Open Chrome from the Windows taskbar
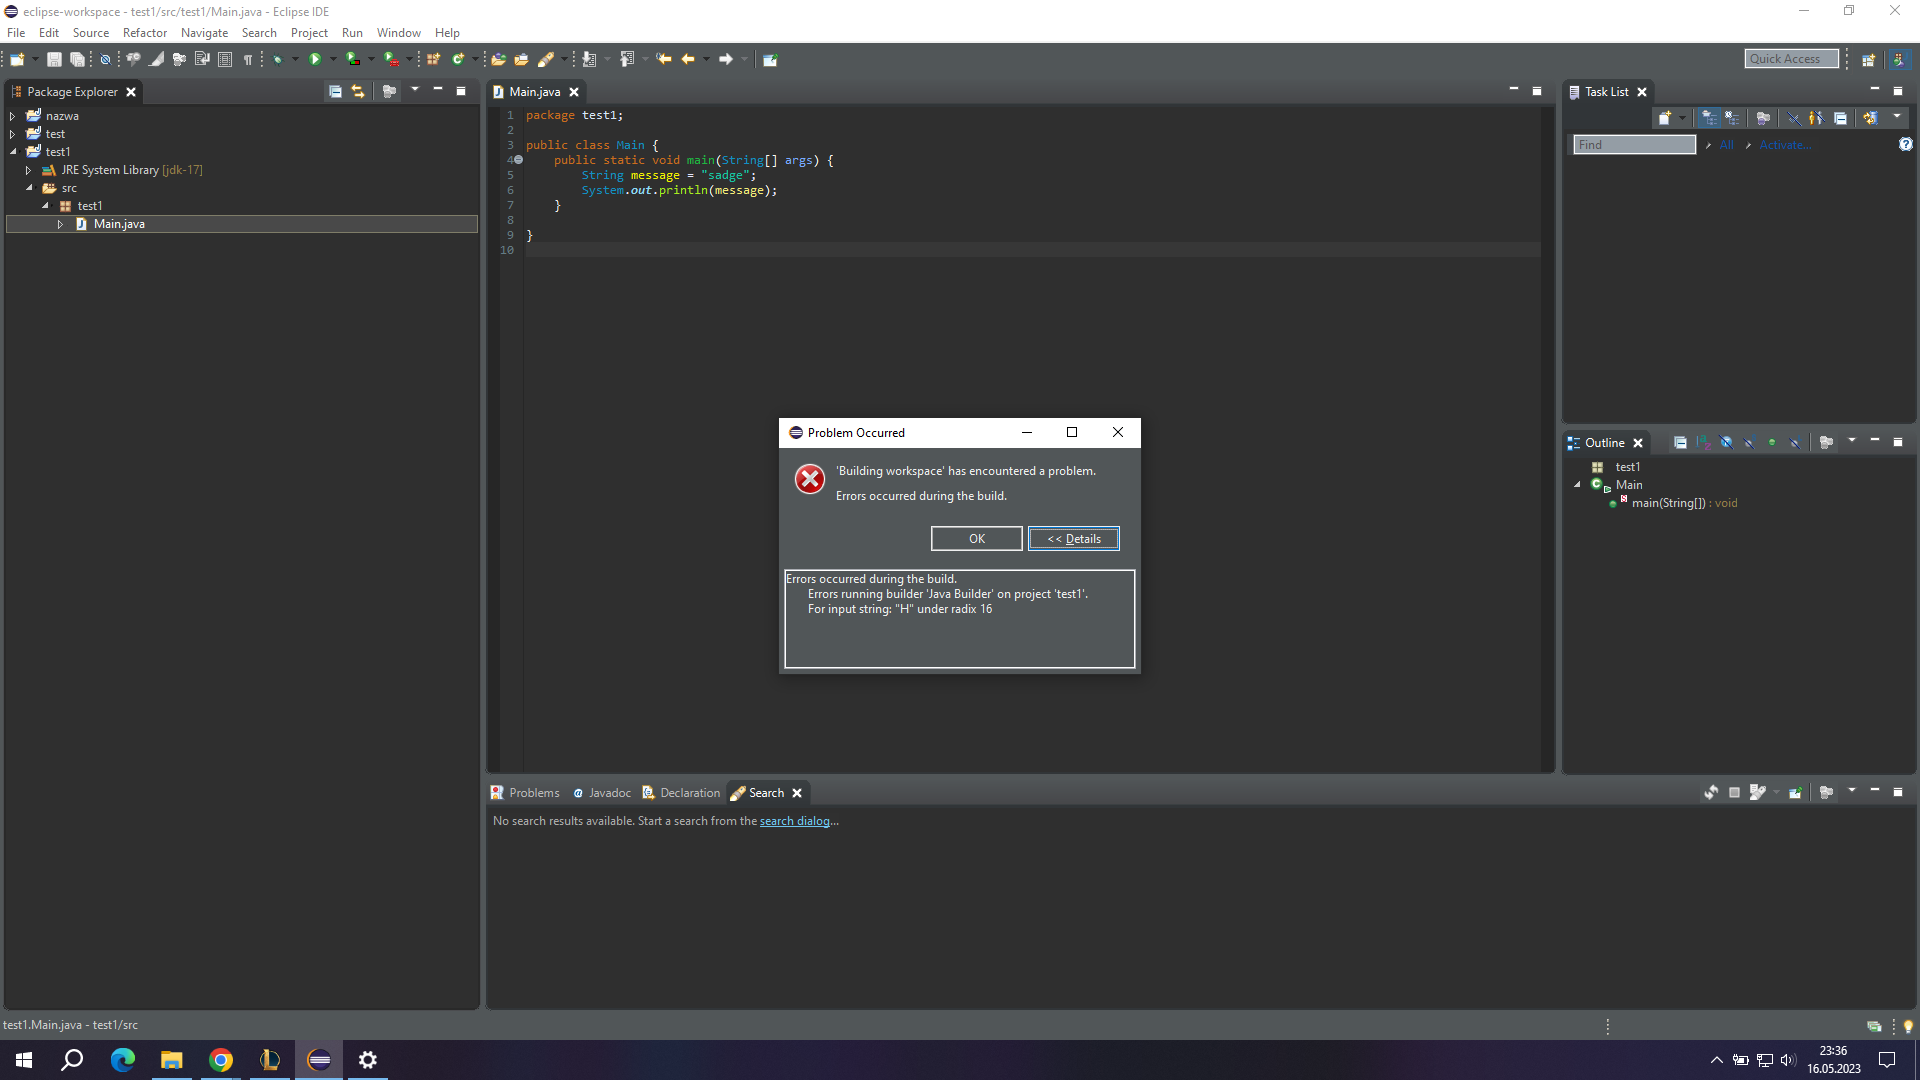This screenshot has height=1080, width=1920. pyautogui.click(x=221, y=1060)
